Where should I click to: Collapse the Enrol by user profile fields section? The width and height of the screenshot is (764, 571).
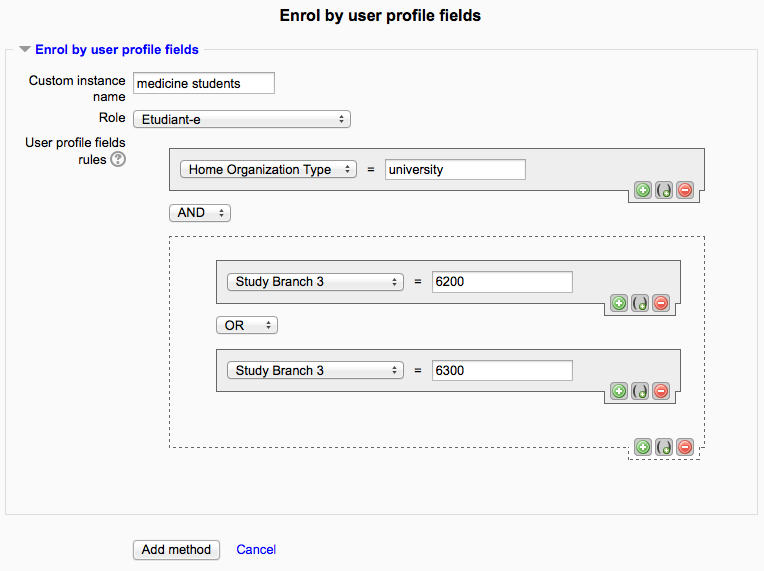25,49
